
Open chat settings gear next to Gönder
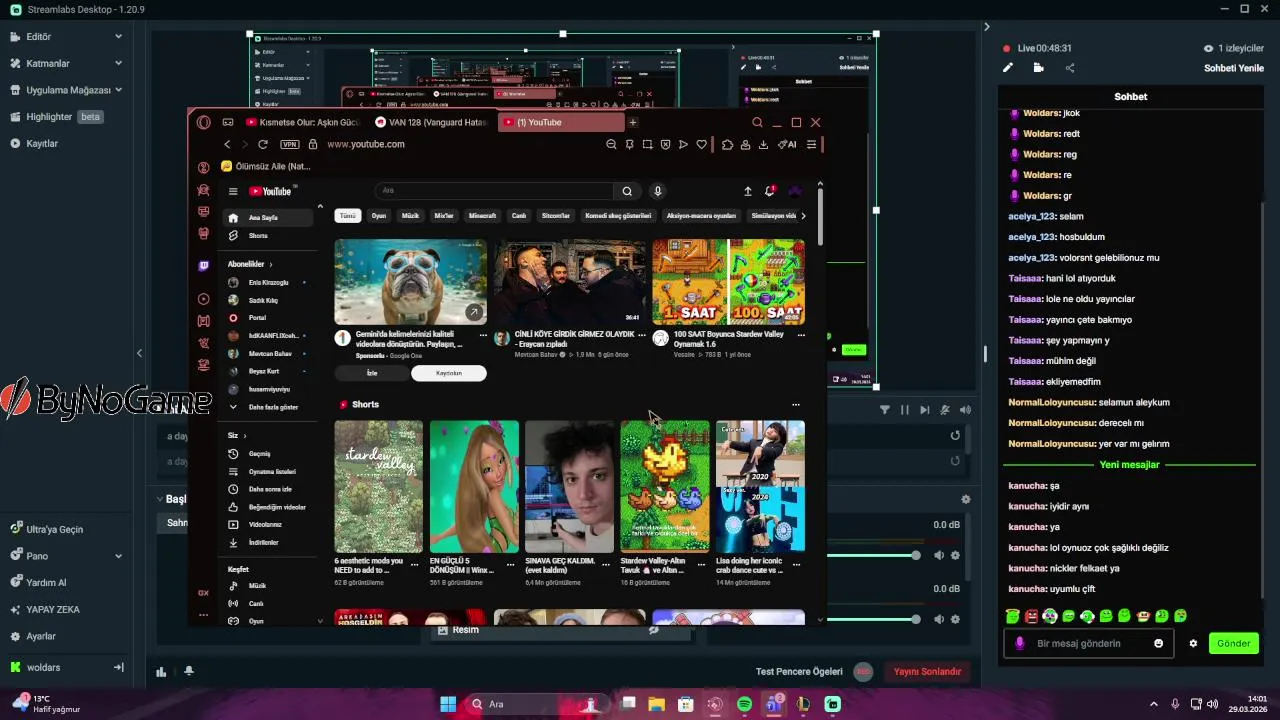[x=1193, y=644]
